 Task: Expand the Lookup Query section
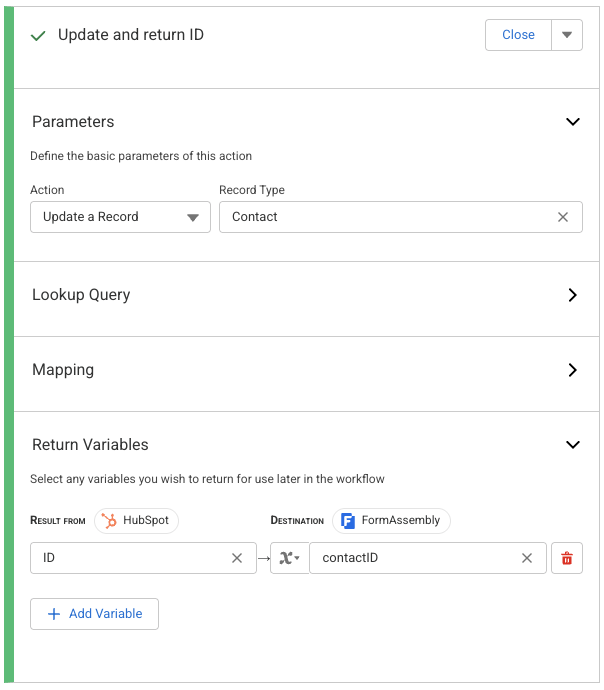[x=573, y=295]
